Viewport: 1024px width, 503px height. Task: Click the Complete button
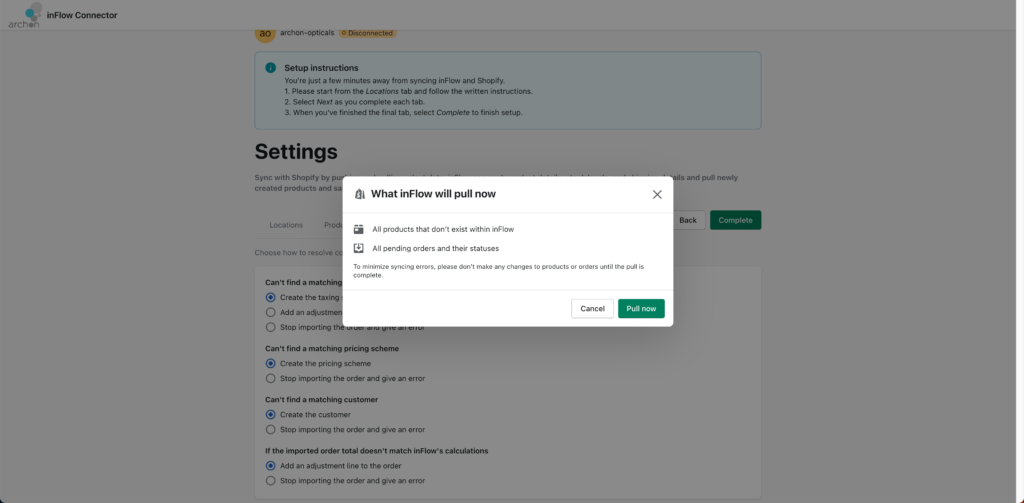click(x=735, y=220)
